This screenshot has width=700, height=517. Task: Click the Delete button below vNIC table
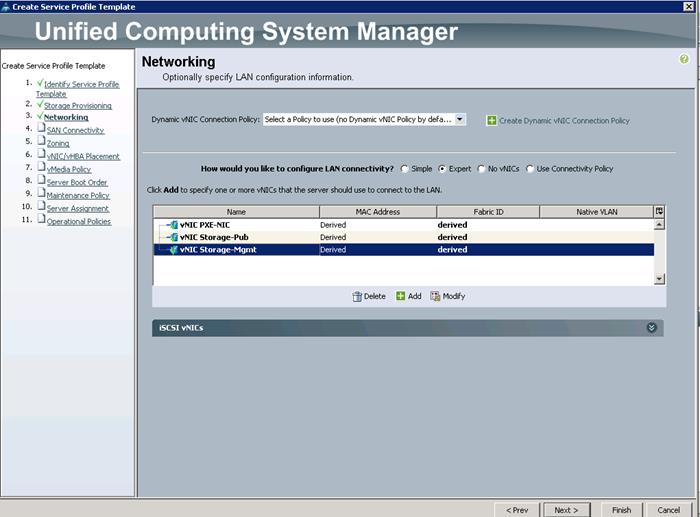pyautogui.click(x=369, y=296)
